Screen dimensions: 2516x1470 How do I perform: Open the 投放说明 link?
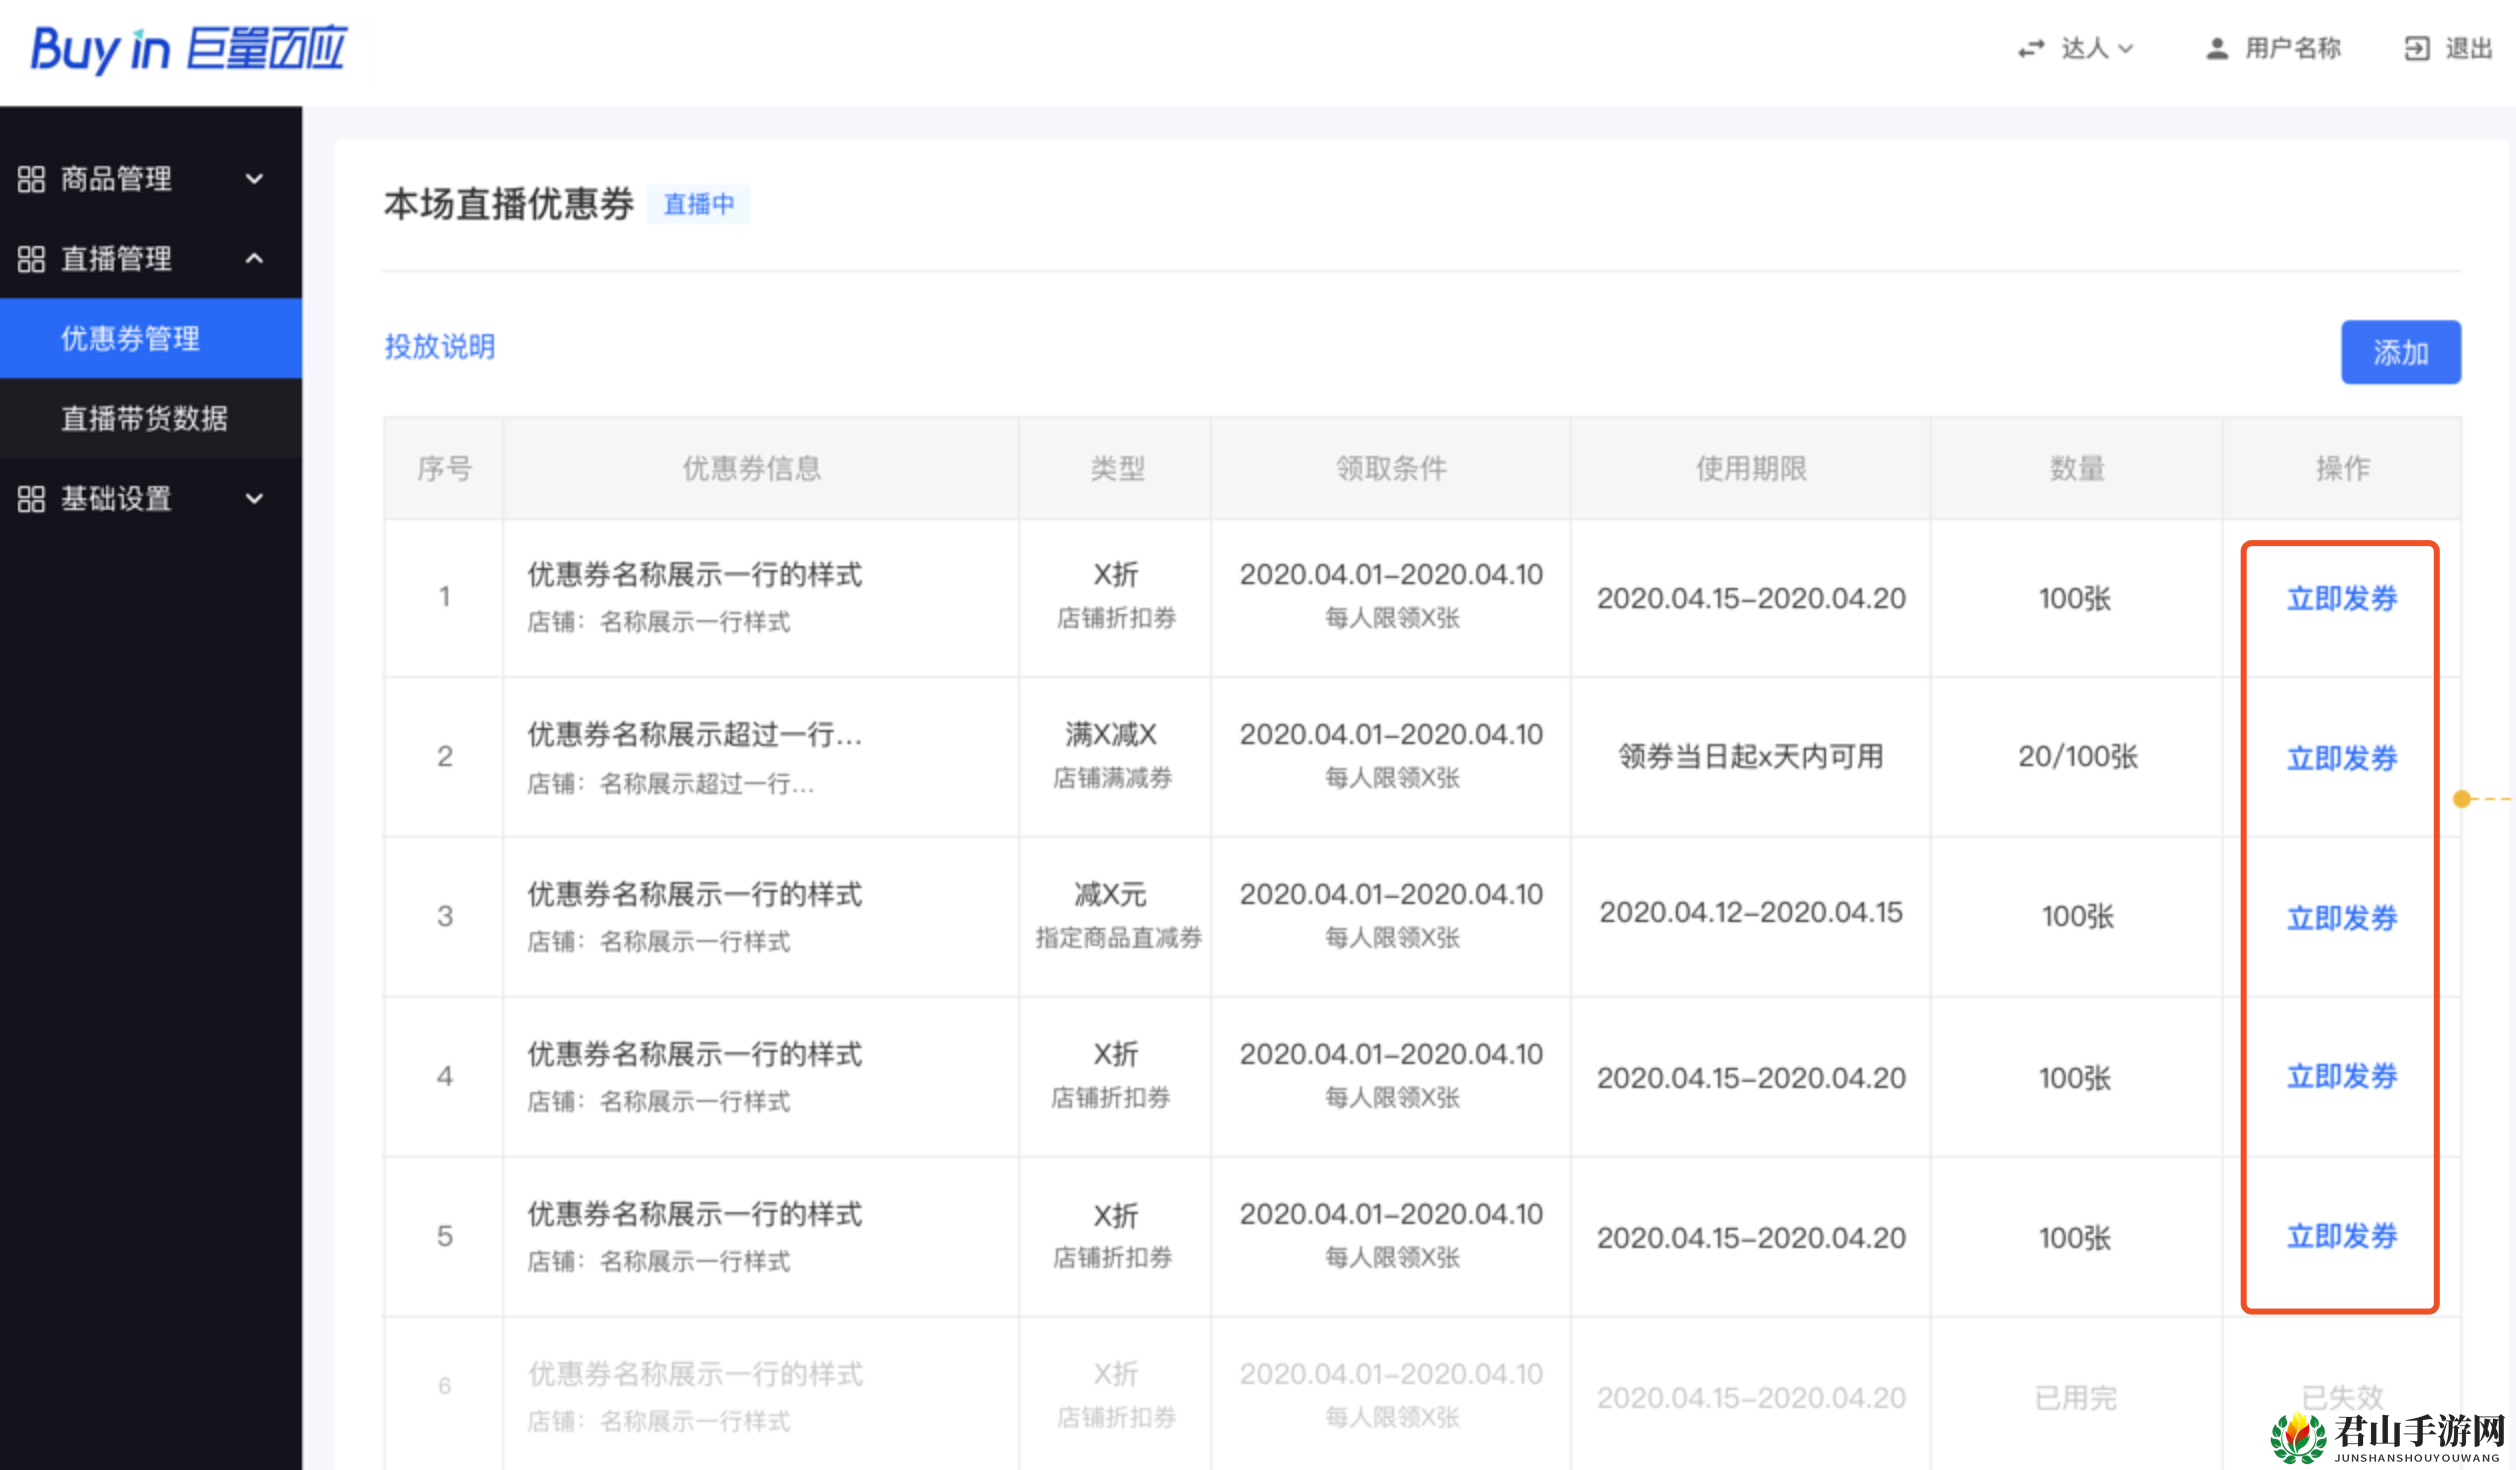(440, 346)
